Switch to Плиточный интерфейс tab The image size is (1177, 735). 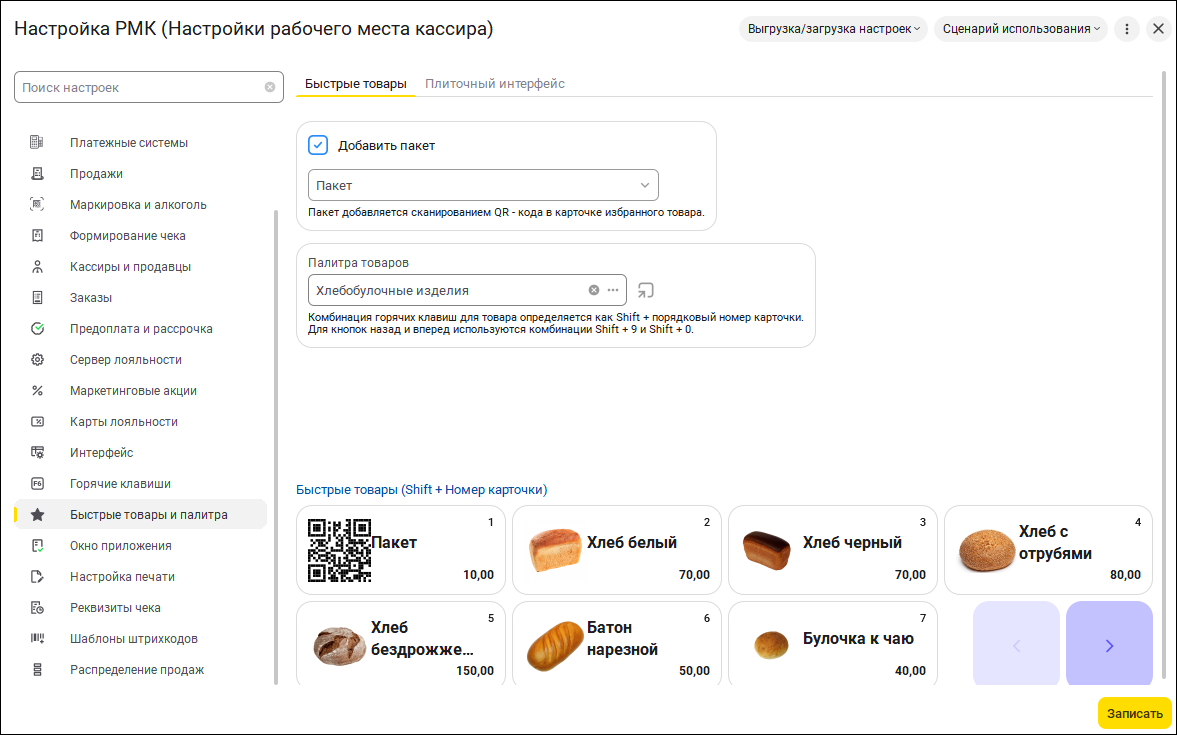(495, 84)
